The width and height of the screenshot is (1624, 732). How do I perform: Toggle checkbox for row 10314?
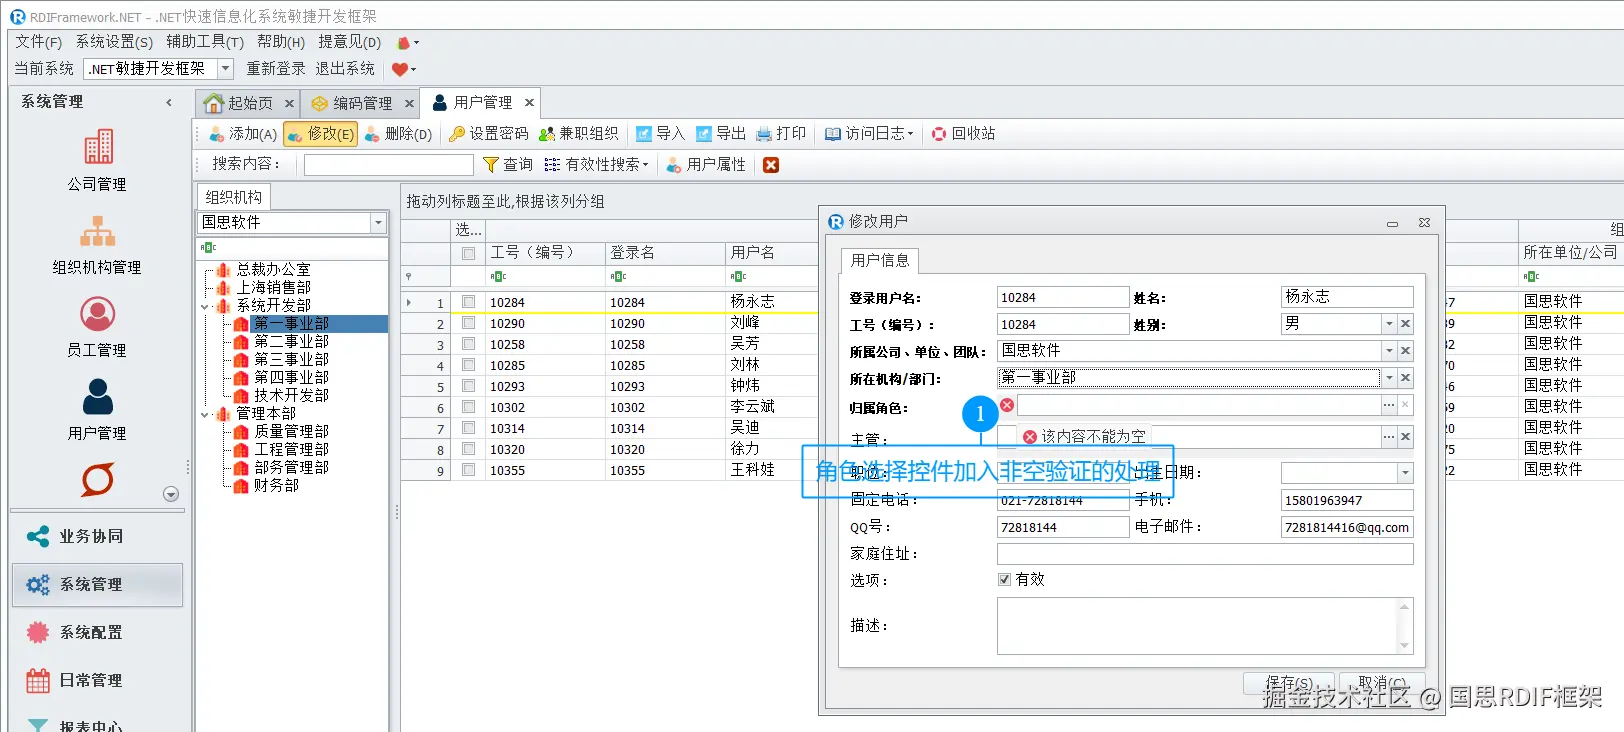(x=468, y=428)
